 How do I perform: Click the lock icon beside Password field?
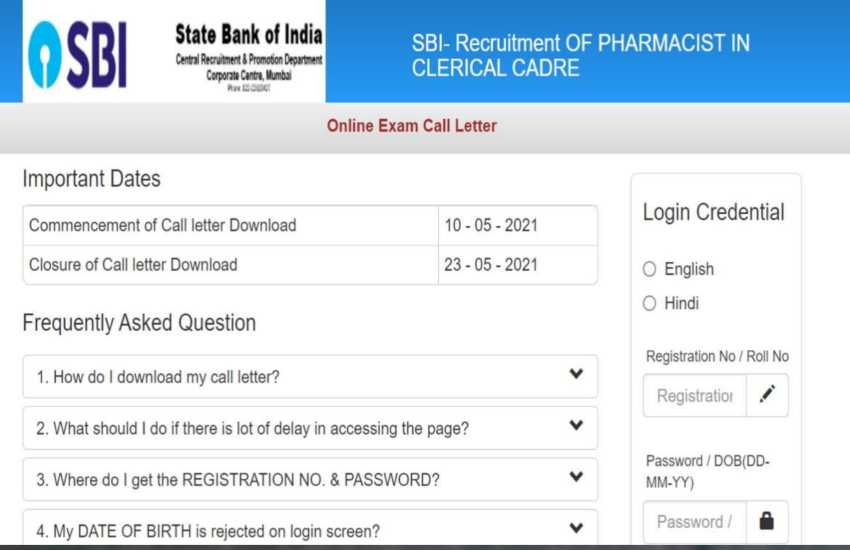[x=767, y=521]
